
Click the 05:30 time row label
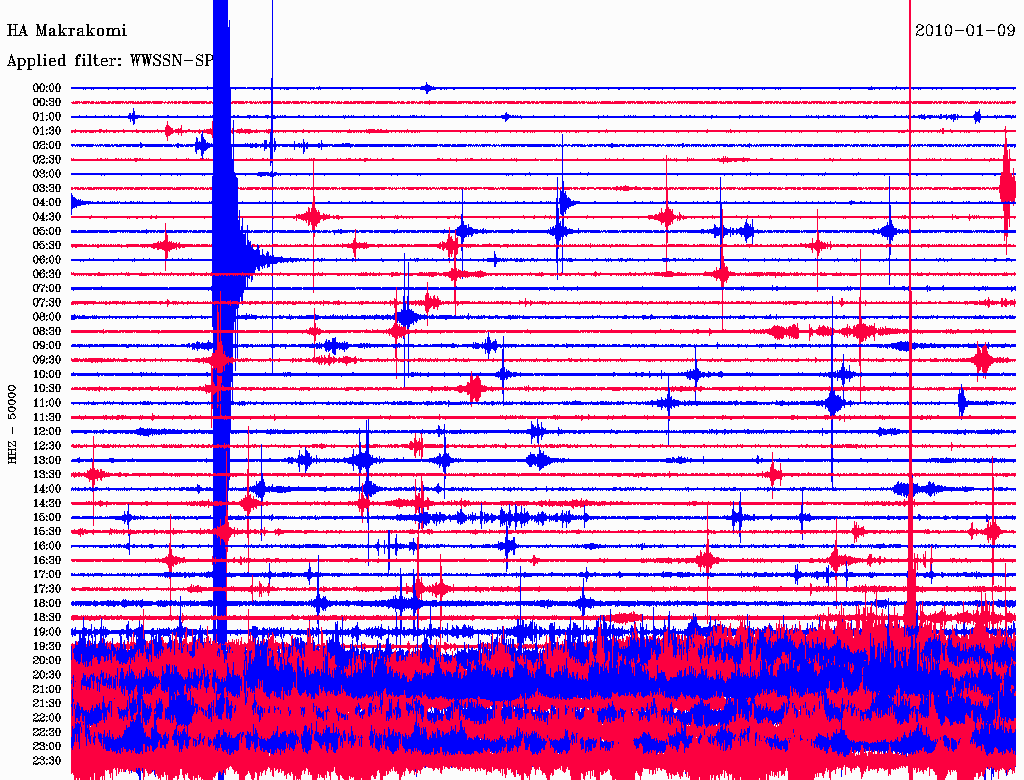[47, 246]
